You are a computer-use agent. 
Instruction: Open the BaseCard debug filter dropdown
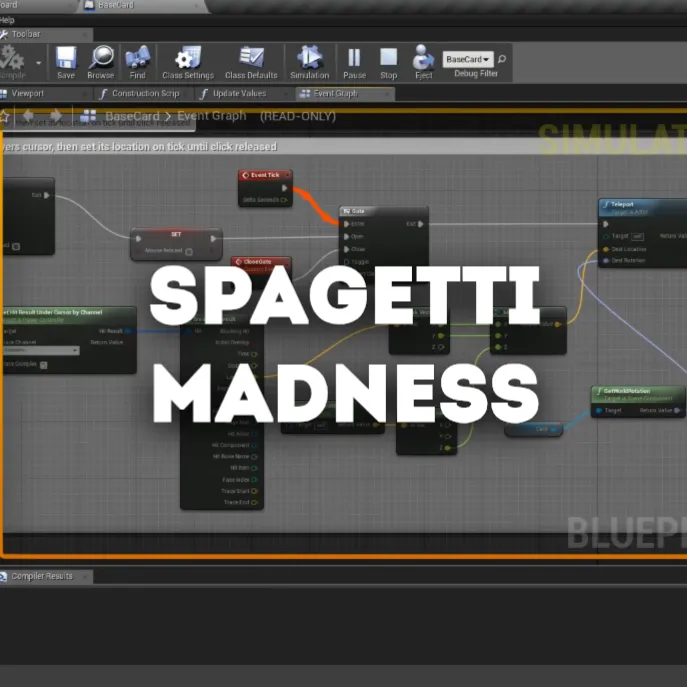(x=467, y=59)
